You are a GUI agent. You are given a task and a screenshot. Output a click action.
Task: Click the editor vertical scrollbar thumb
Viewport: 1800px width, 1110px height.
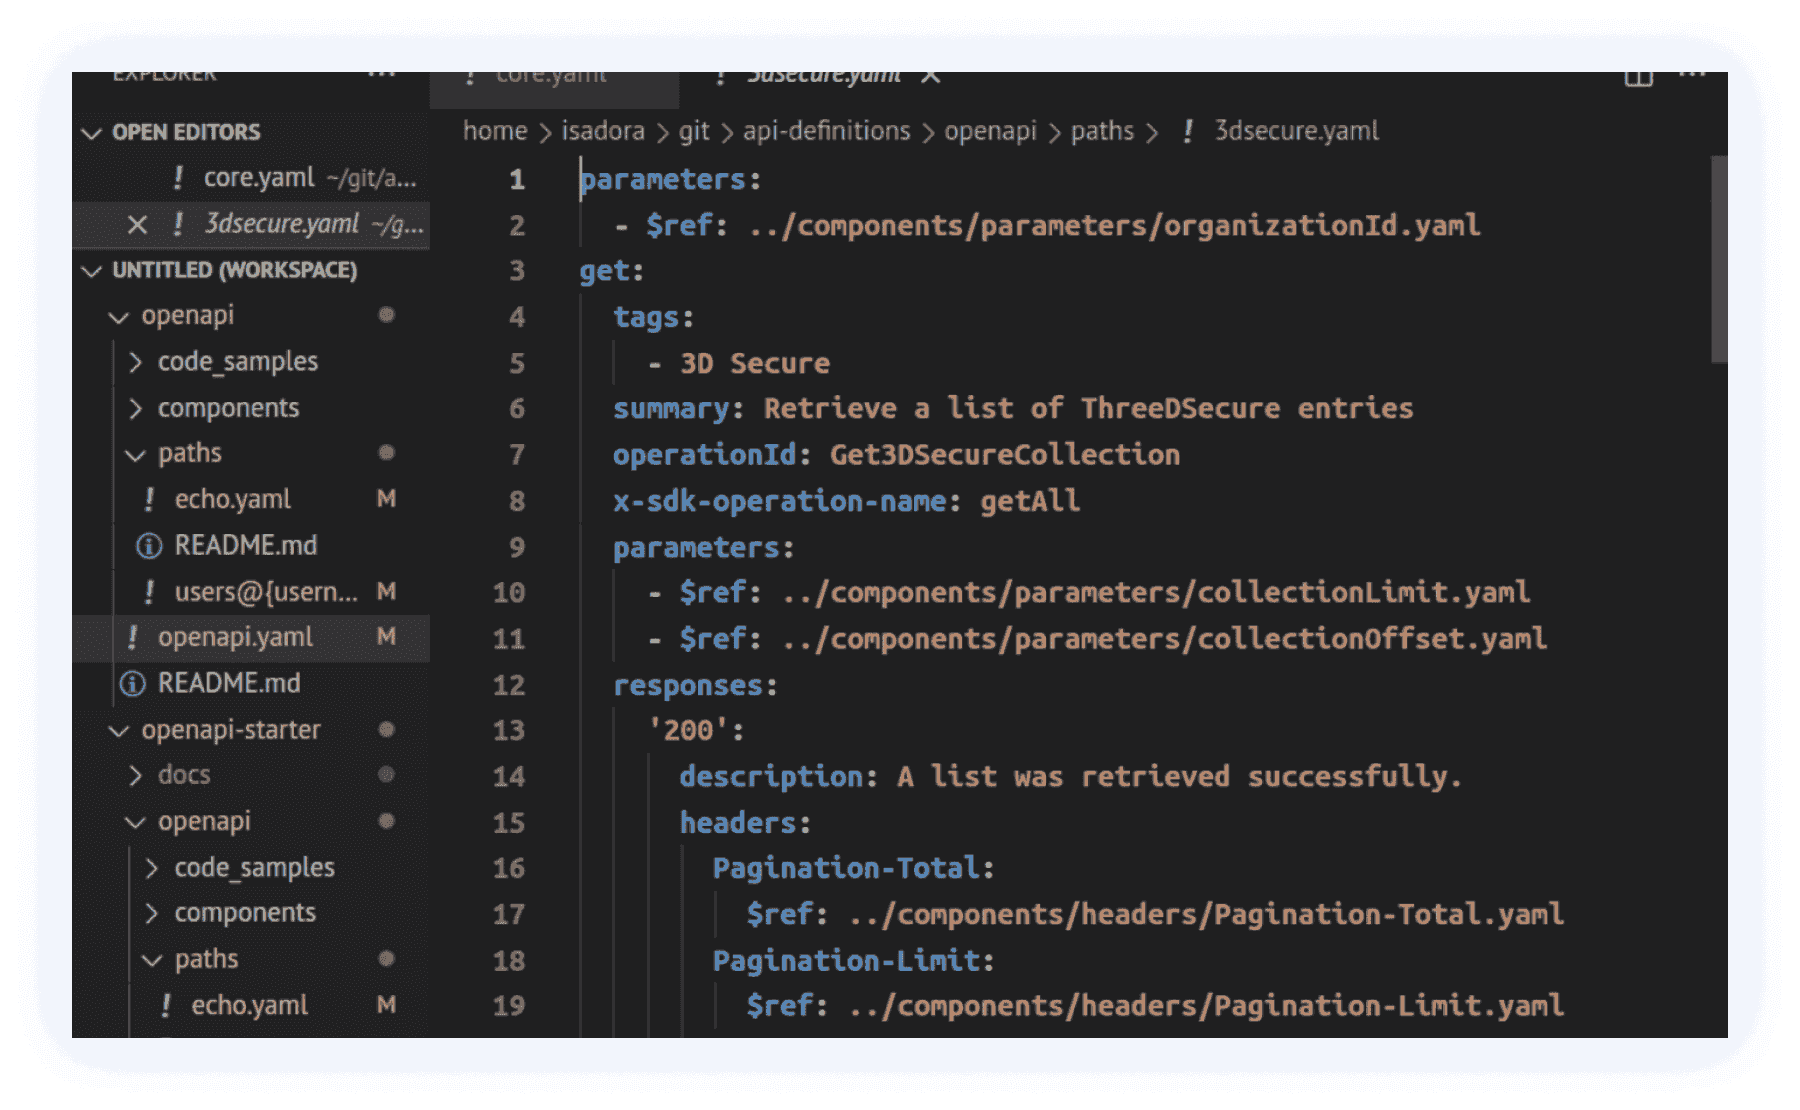tap(1718, 260)
